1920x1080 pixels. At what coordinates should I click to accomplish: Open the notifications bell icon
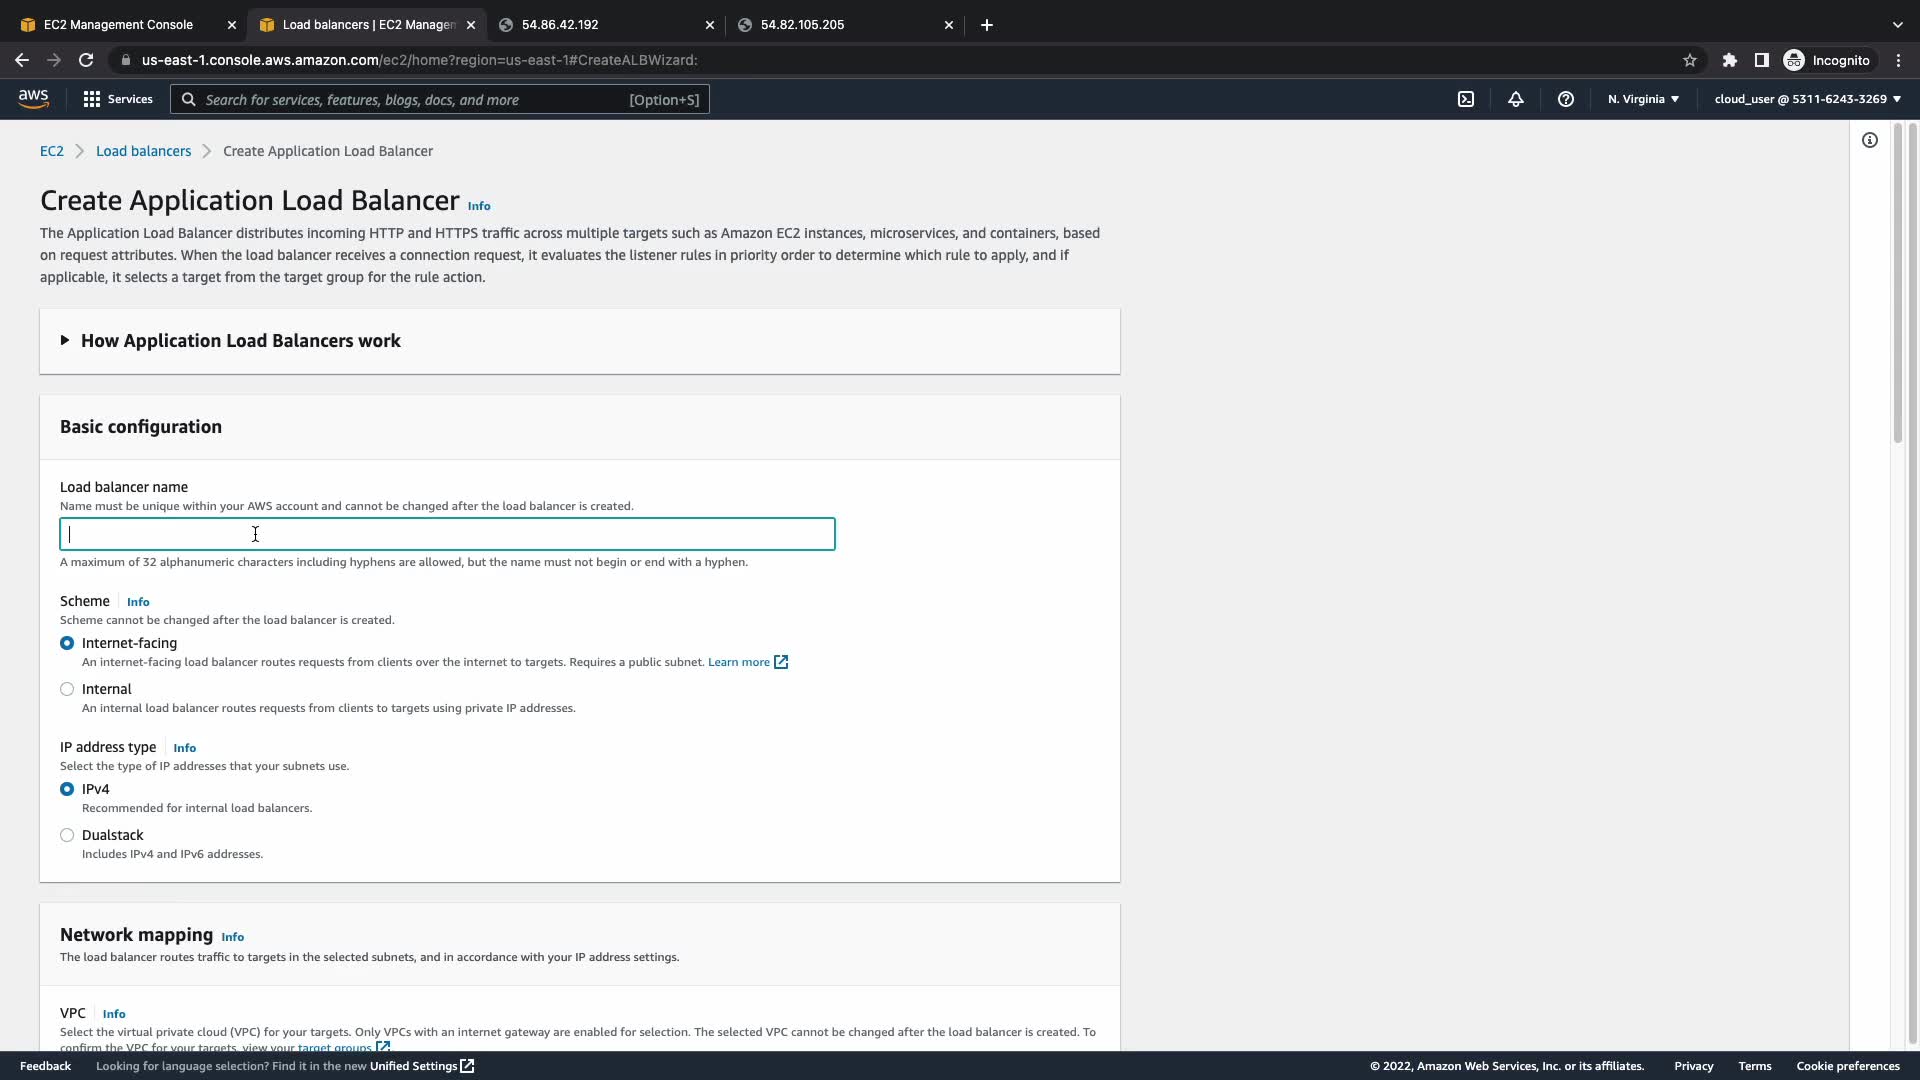[x=1516, y=99]
